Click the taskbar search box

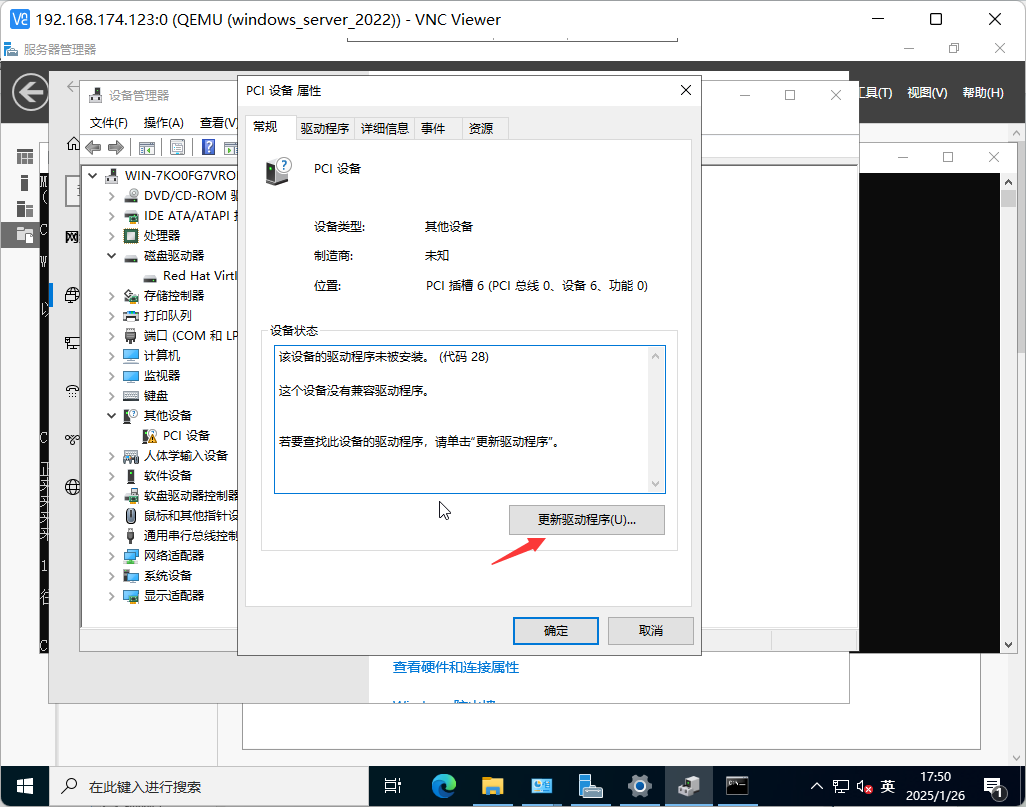[x=209, y=786]
